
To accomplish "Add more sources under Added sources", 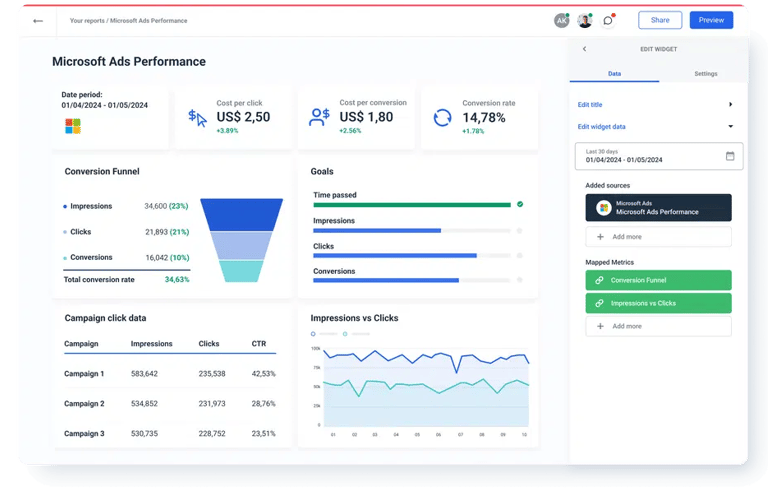I will click(x=658, y=236).
